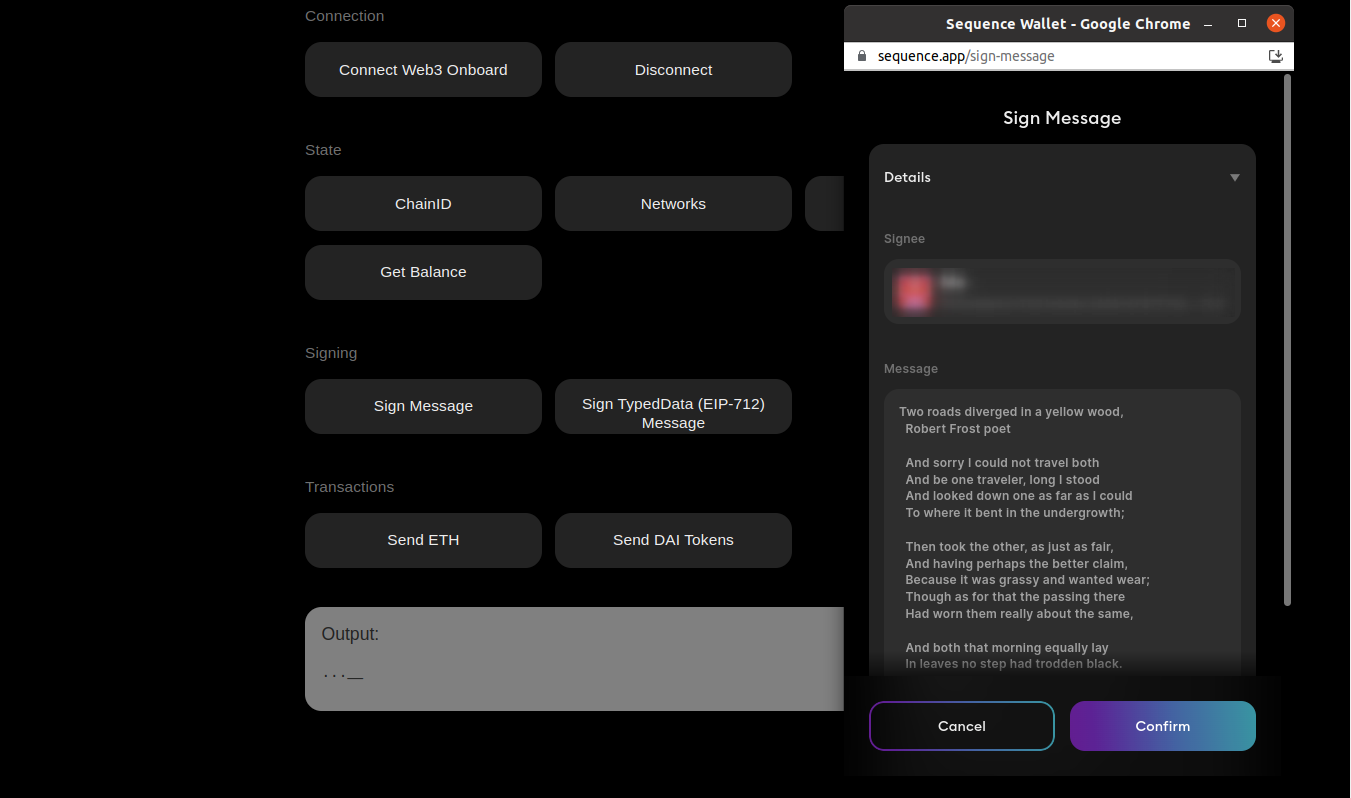Screen dimensions: 1351x798
Task: Click the line 'Because it was grassy and wanted wear;'
Action: pos(1027,580)
